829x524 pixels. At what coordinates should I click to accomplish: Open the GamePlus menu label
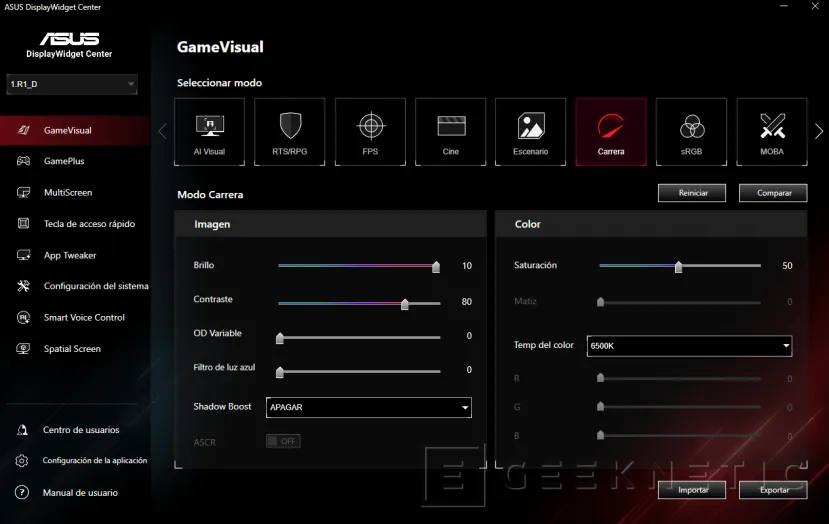(x=64, y=161)
